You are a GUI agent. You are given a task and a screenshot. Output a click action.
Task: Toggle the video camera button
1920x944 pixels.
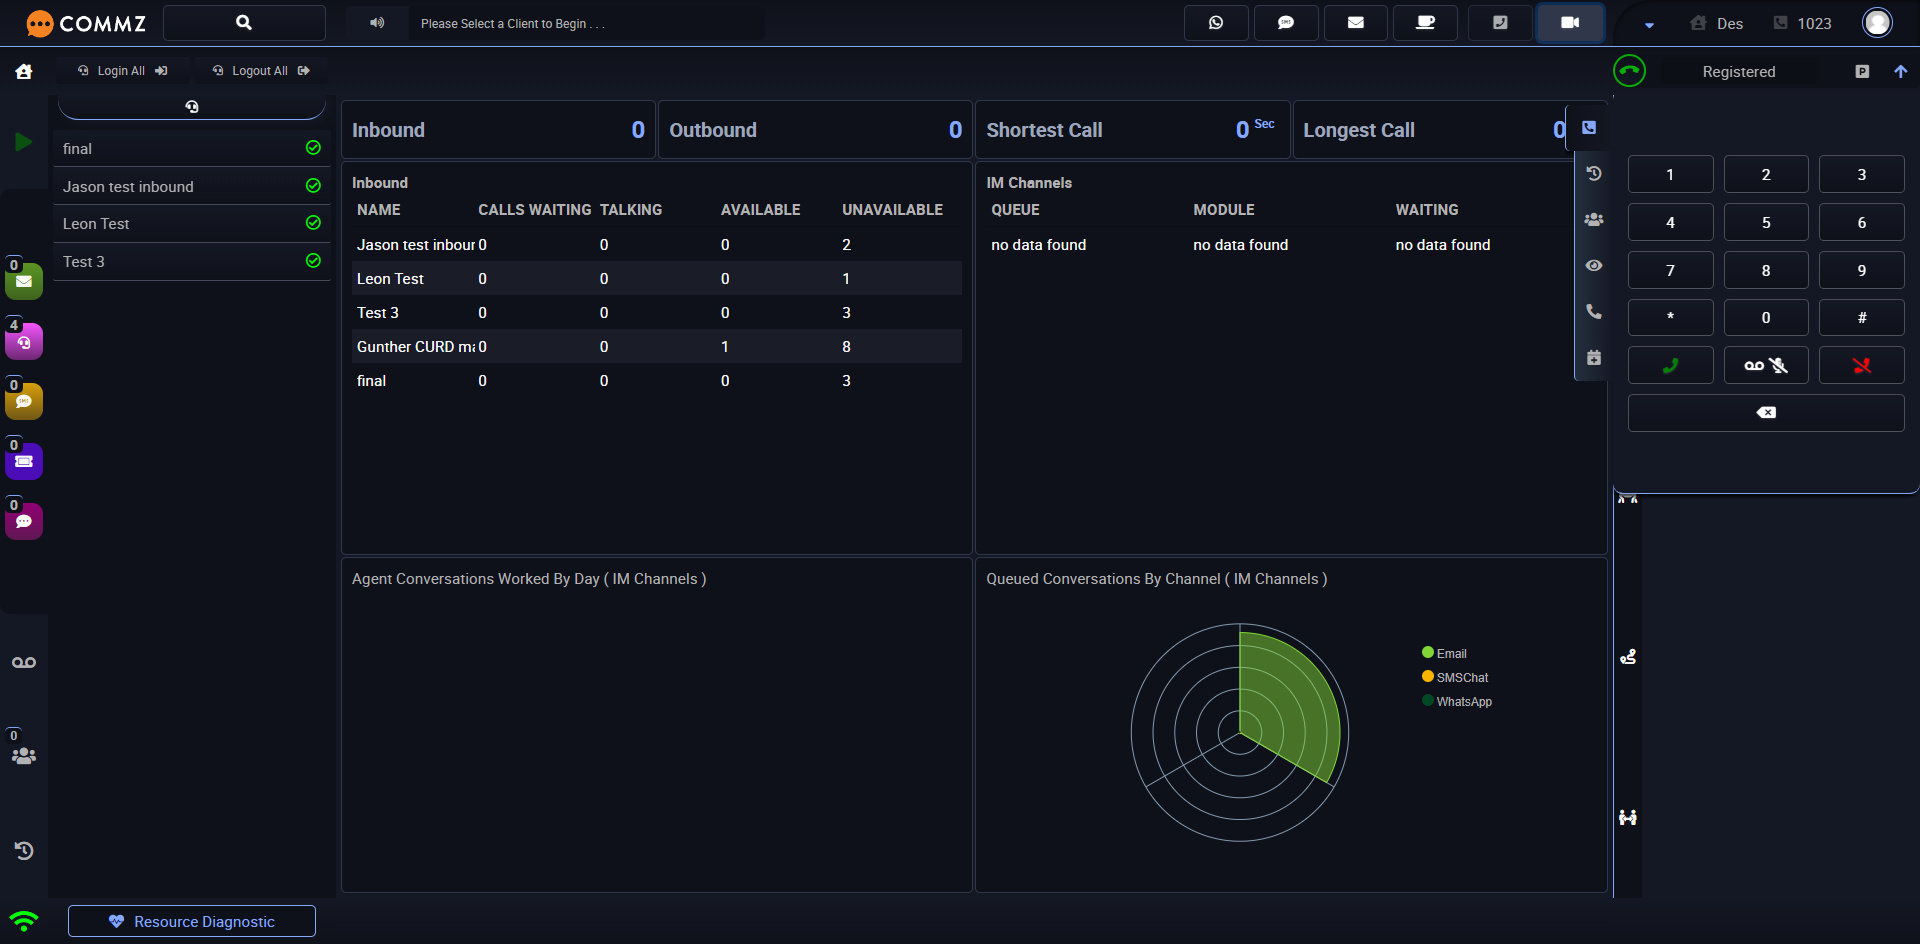[1570, 23]
